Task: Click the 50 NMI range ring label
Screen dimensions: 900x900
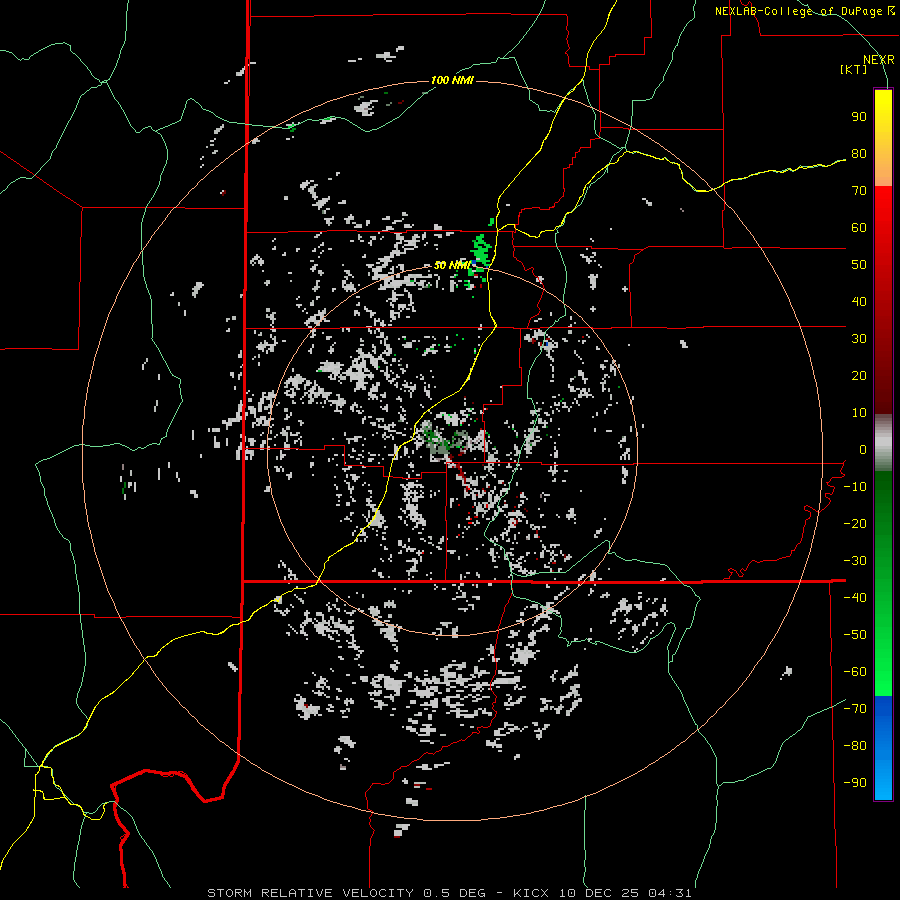Action: click(x=452, y=265)
